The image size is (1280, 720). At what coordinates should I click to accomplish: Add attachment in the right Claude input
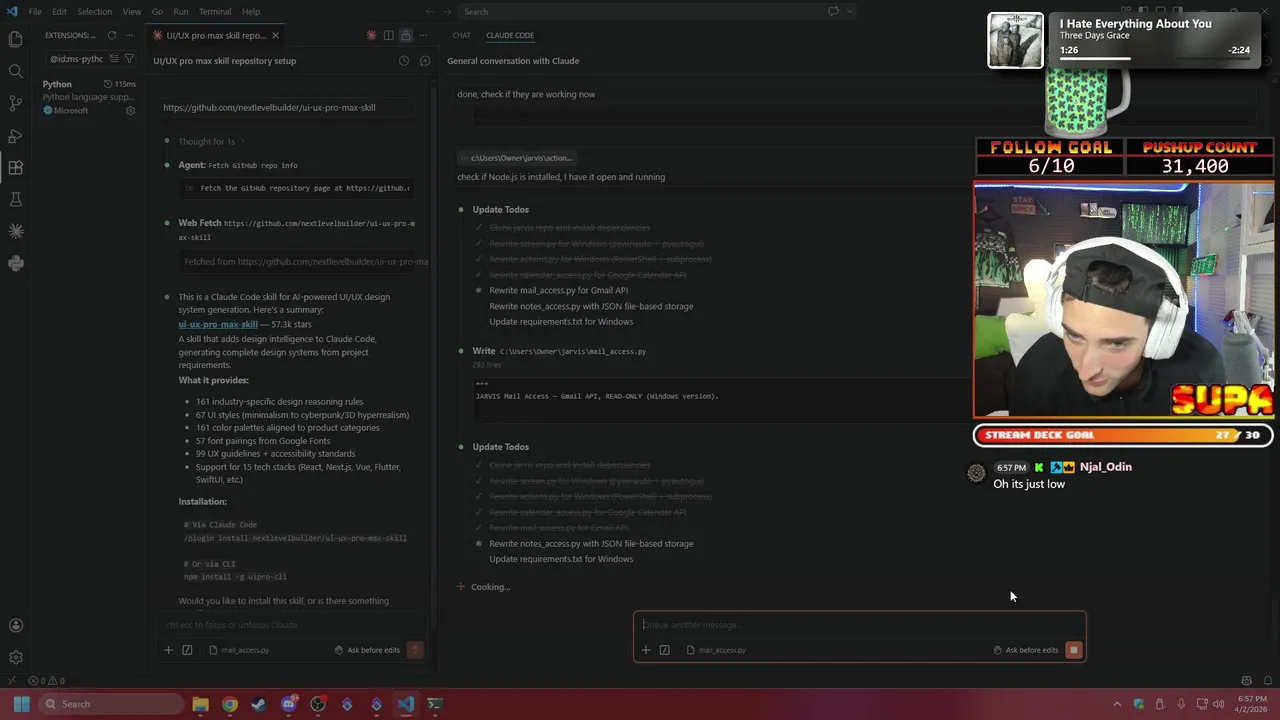coord(646,650)
